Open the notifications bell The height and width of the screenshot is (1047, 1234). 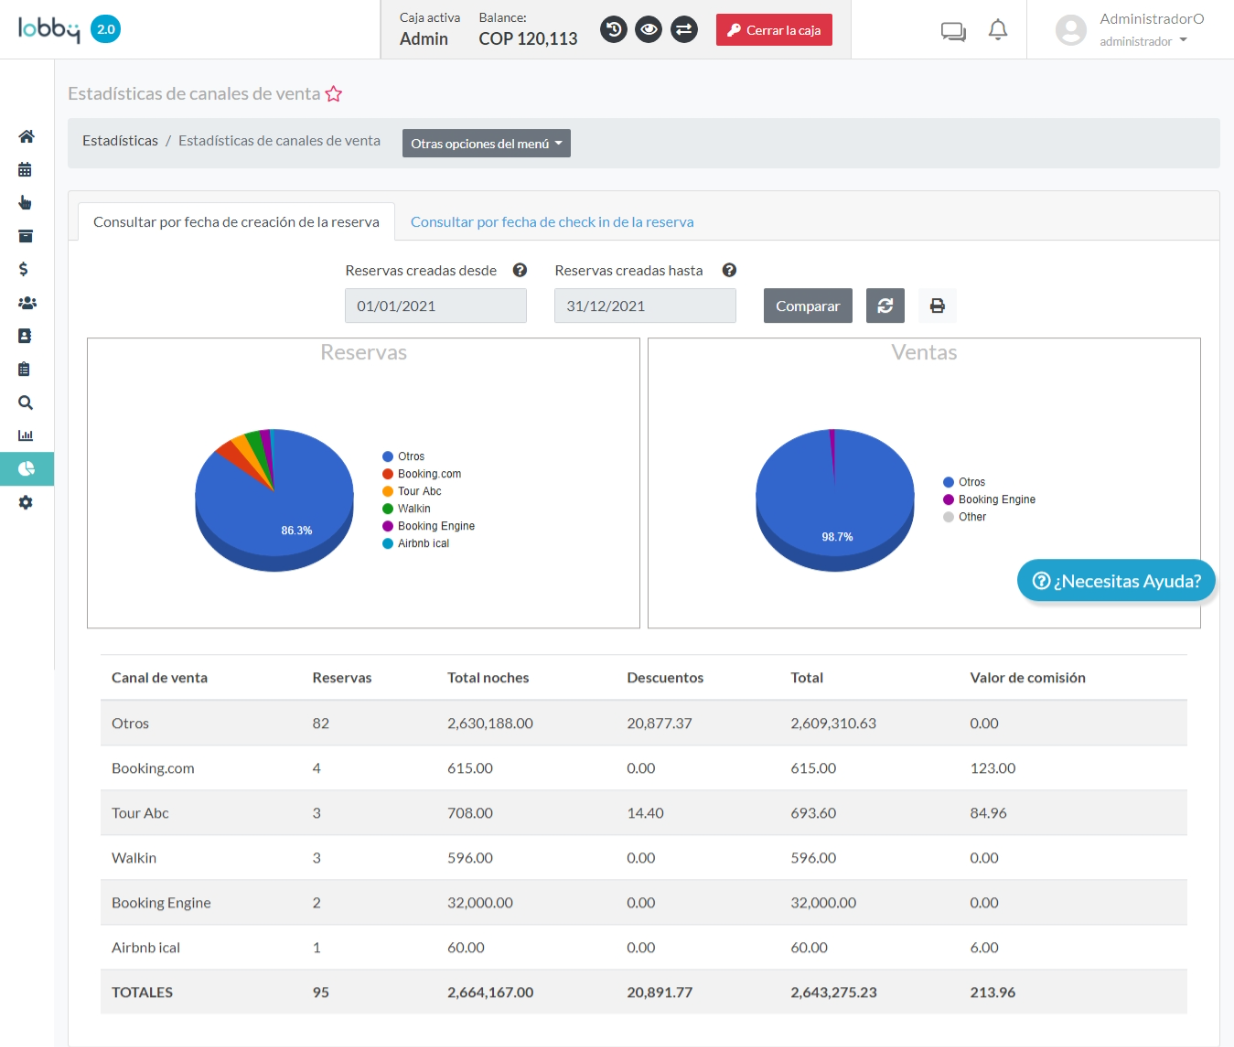[x=998, y=30]
